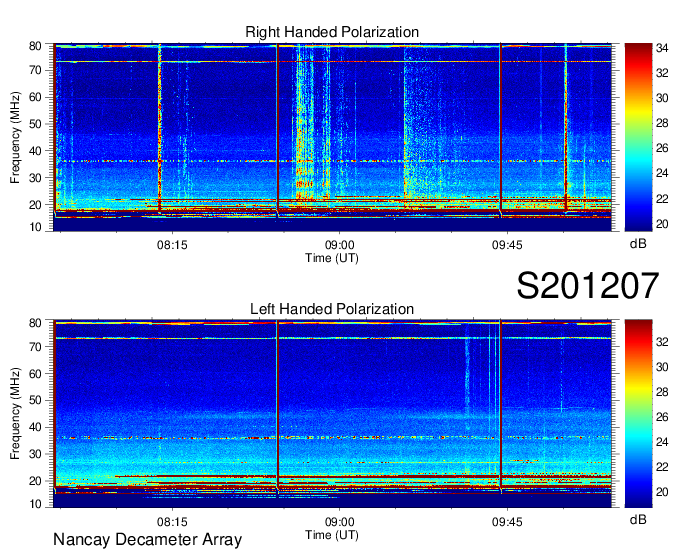
Task: Click the Right Handed Polarization spectrogram image
Action: tap(332, 137)
